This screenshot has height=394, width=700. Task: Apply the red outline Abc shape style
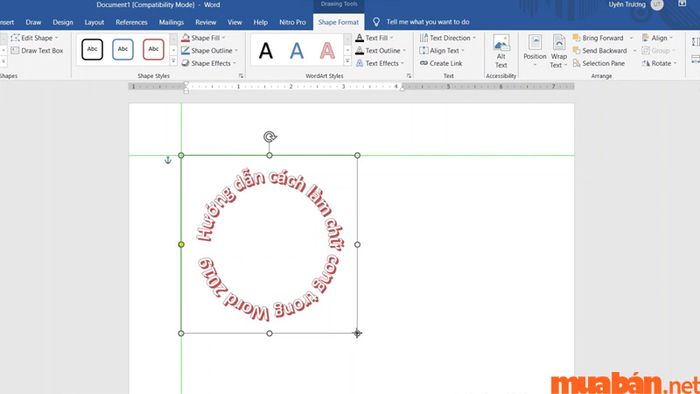pyautogui.click(x=154, y=49)
